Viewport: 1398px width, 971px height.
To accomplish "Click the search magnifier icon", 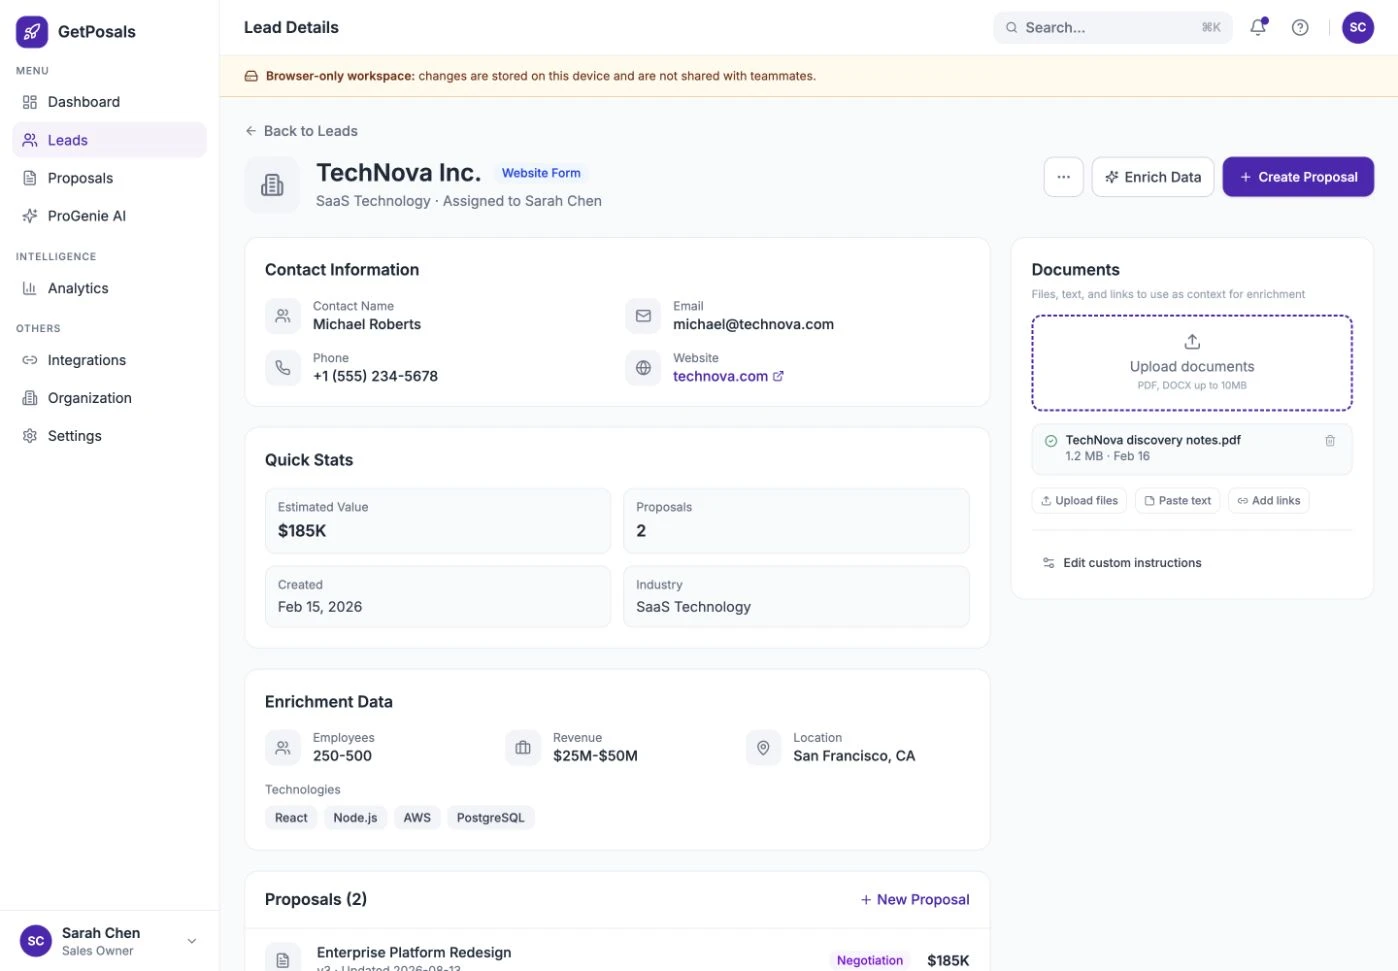I will (1012, 28).
